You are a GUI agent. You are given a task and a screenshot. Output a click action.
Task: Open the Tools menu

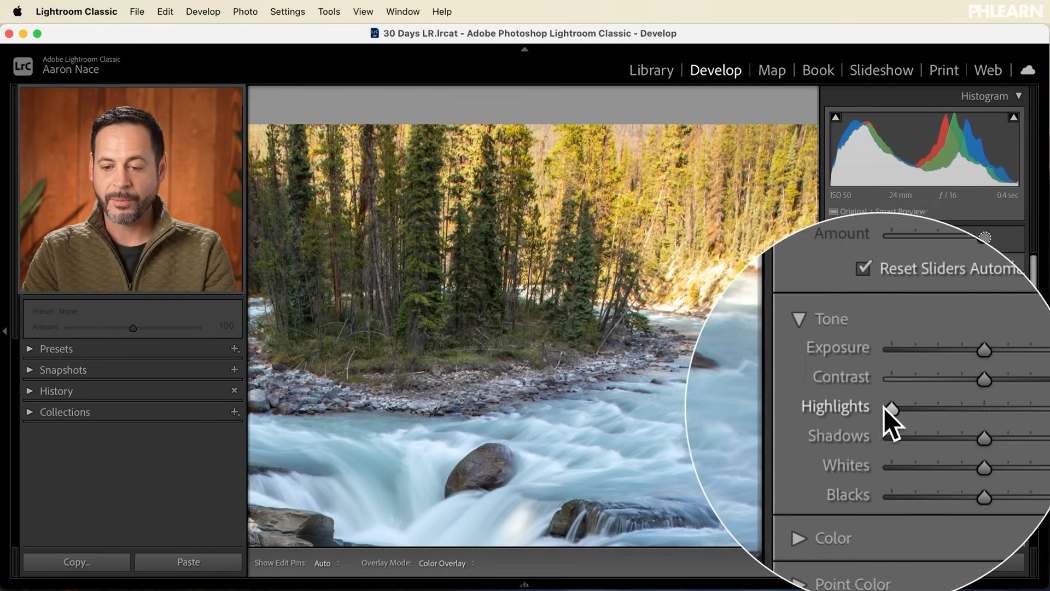[x=329, y=11]
